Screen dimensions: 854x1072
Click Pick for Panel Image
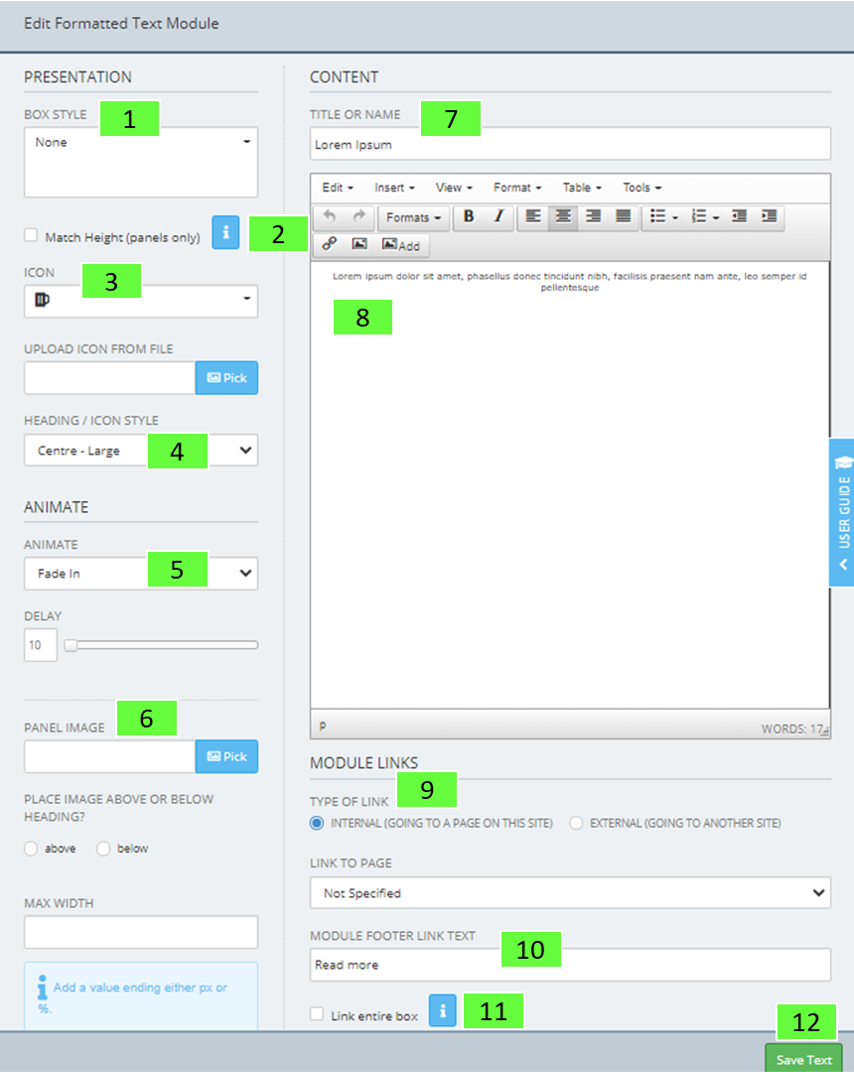coord(227,756)
